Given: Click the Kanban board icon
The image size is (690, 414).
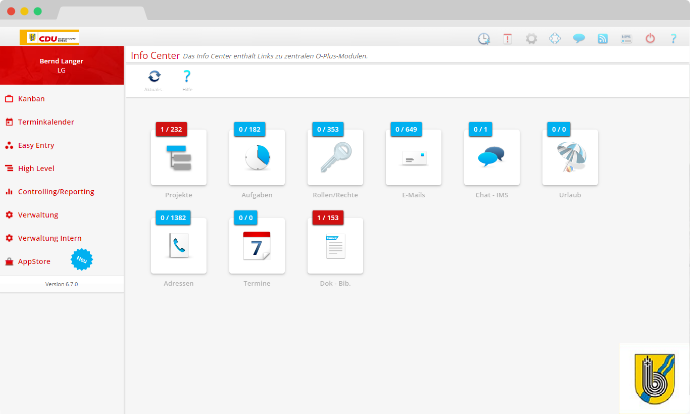Looking at the screenshot, I should tap(9, 99).
